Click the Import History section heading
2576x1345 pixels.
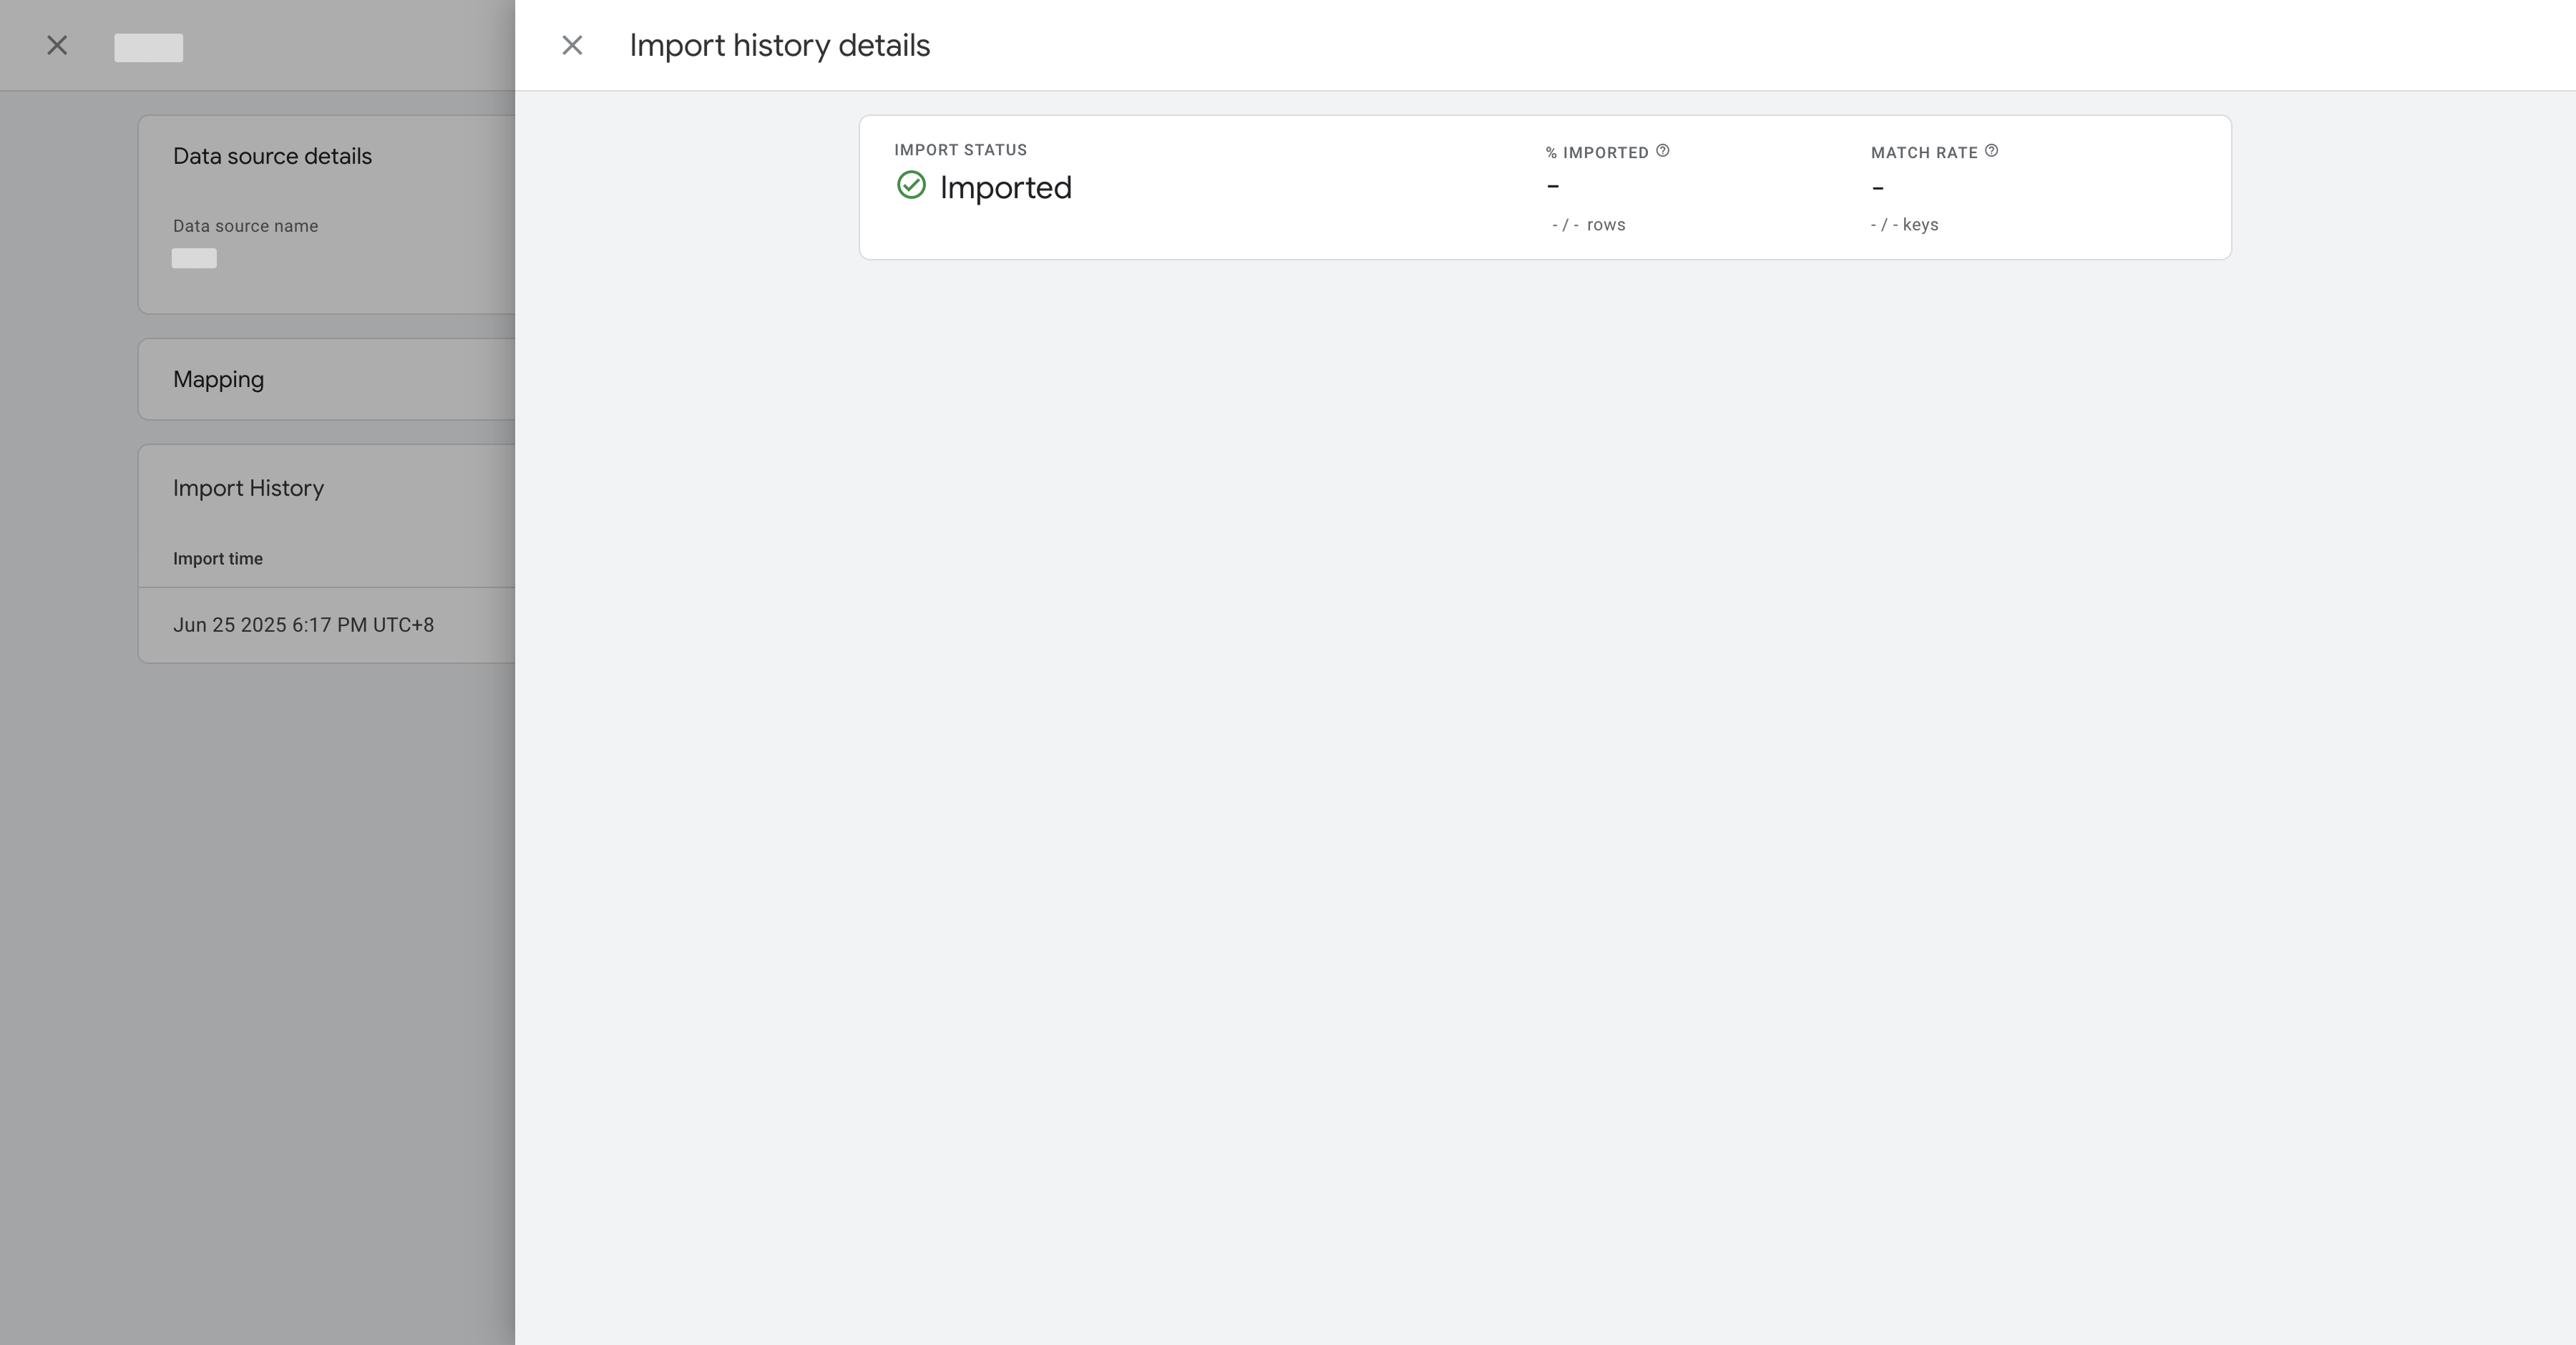tap(248, 488)
